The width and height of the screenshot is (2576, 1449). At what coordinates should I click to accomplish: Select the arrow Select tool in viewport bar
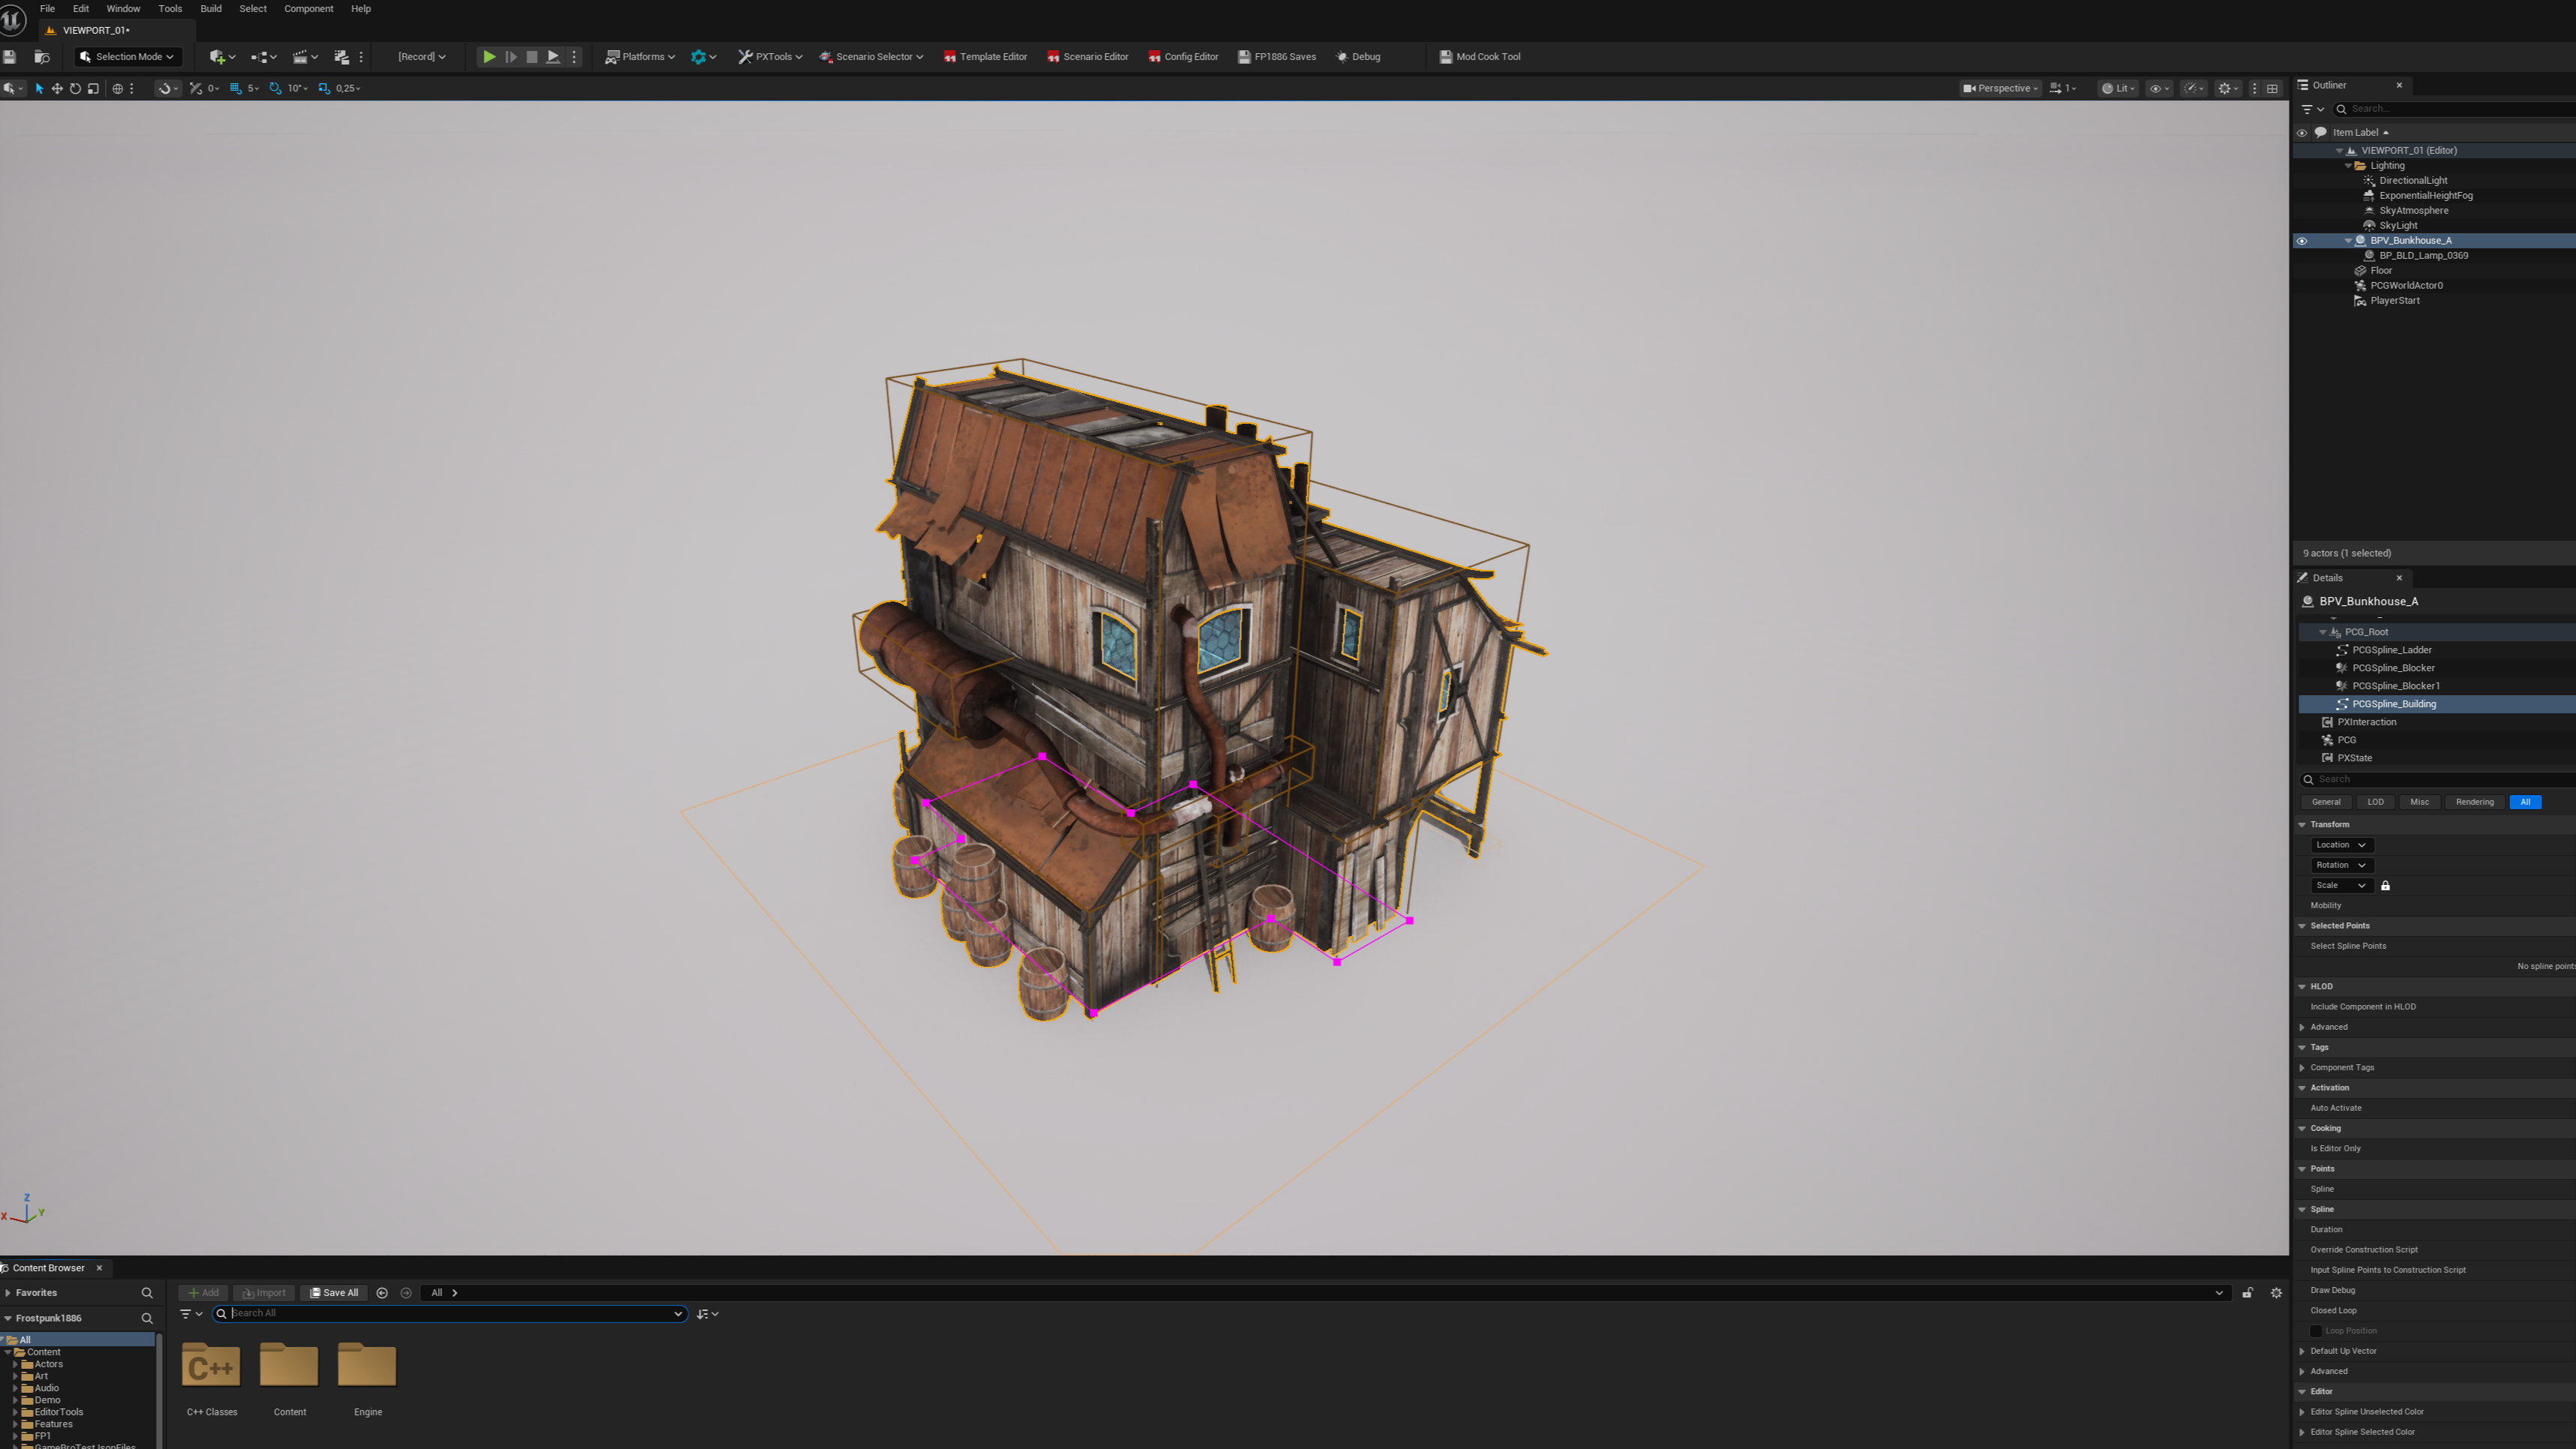pos(39,89)
